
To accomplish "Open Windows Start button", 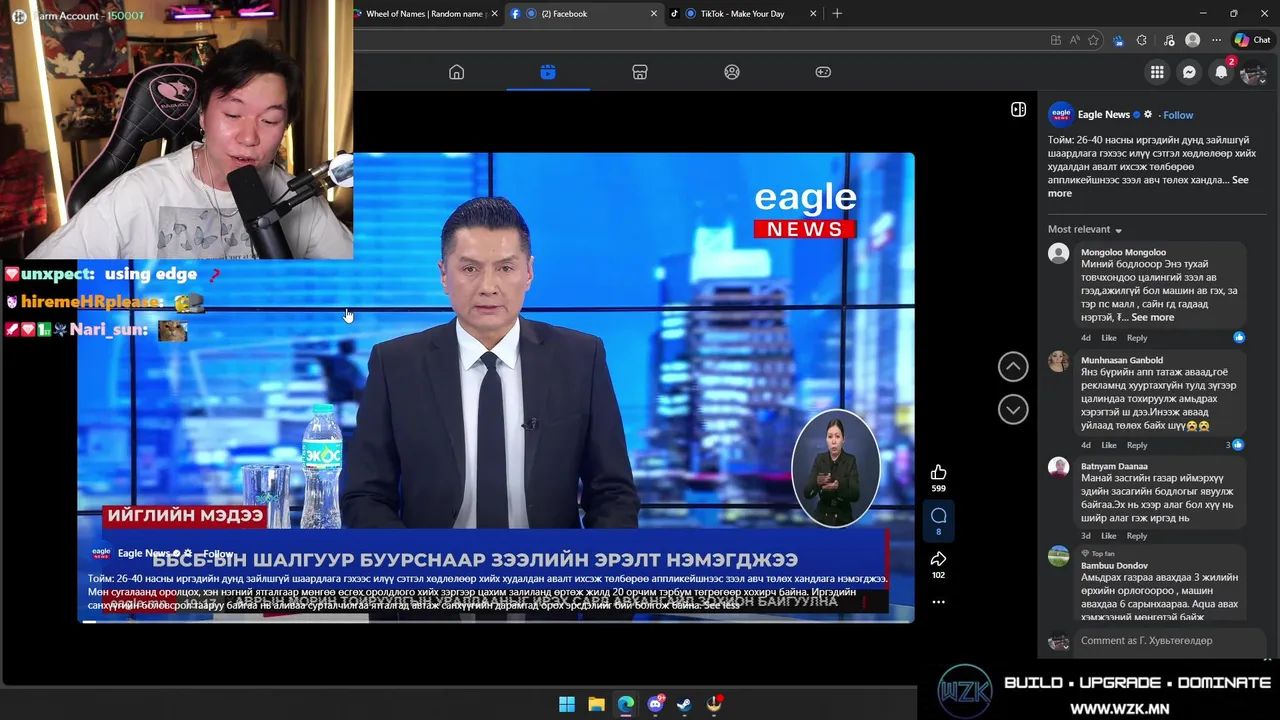I will point(567,704).
